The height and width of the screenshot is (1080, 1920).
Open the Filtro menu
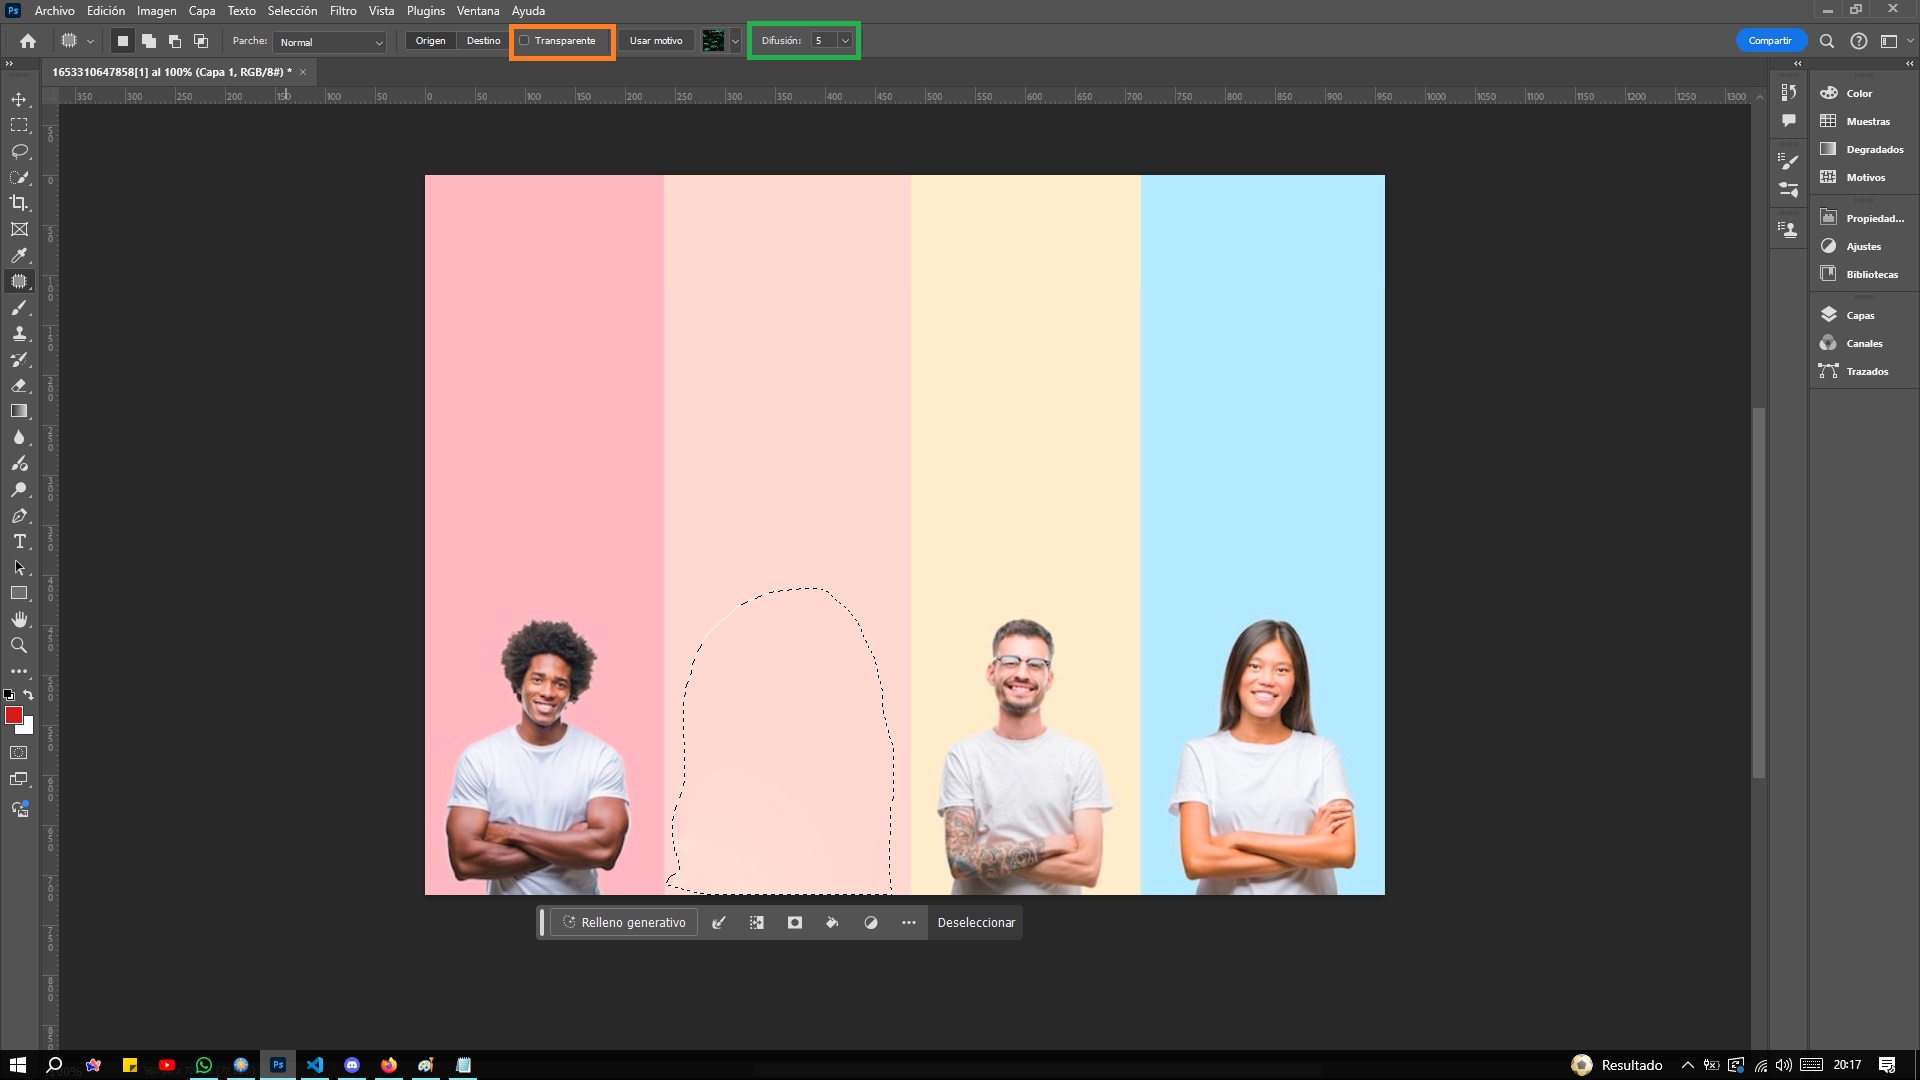click(x=343, y=11)
